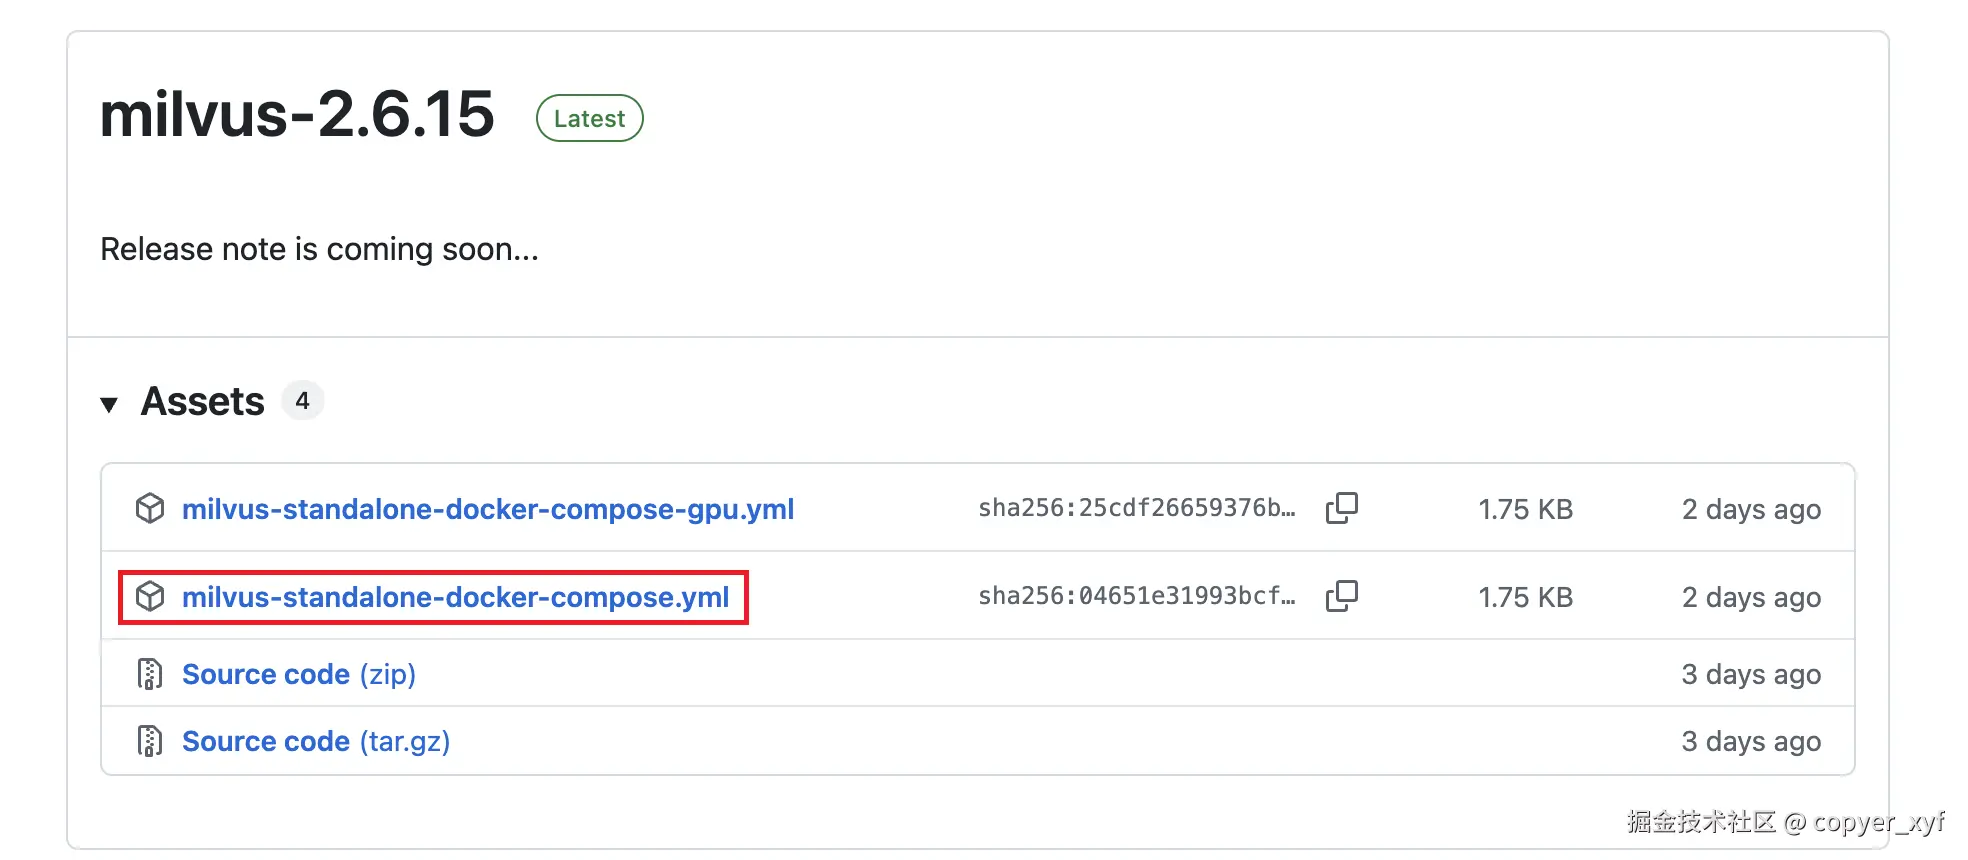Screen dimensions: 1968x860
Task: Click 2 days ago in the gpu.yml row
Action: 1752,509
